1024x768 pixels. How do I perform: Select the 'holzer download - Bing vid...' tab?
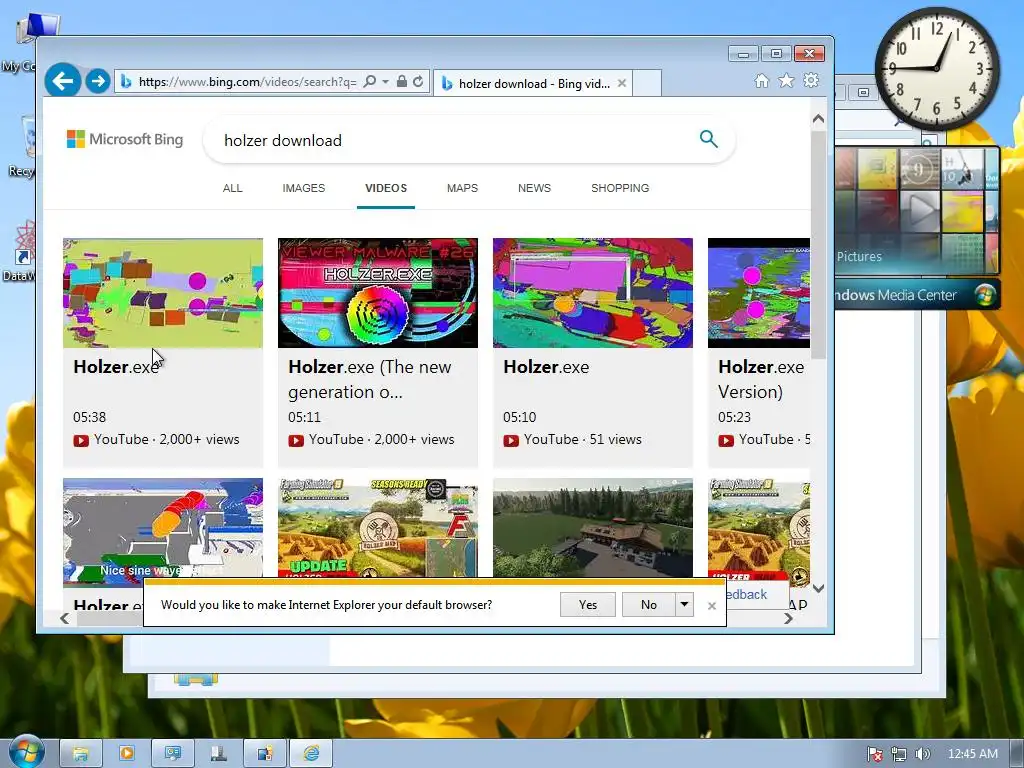click(533, 83)
